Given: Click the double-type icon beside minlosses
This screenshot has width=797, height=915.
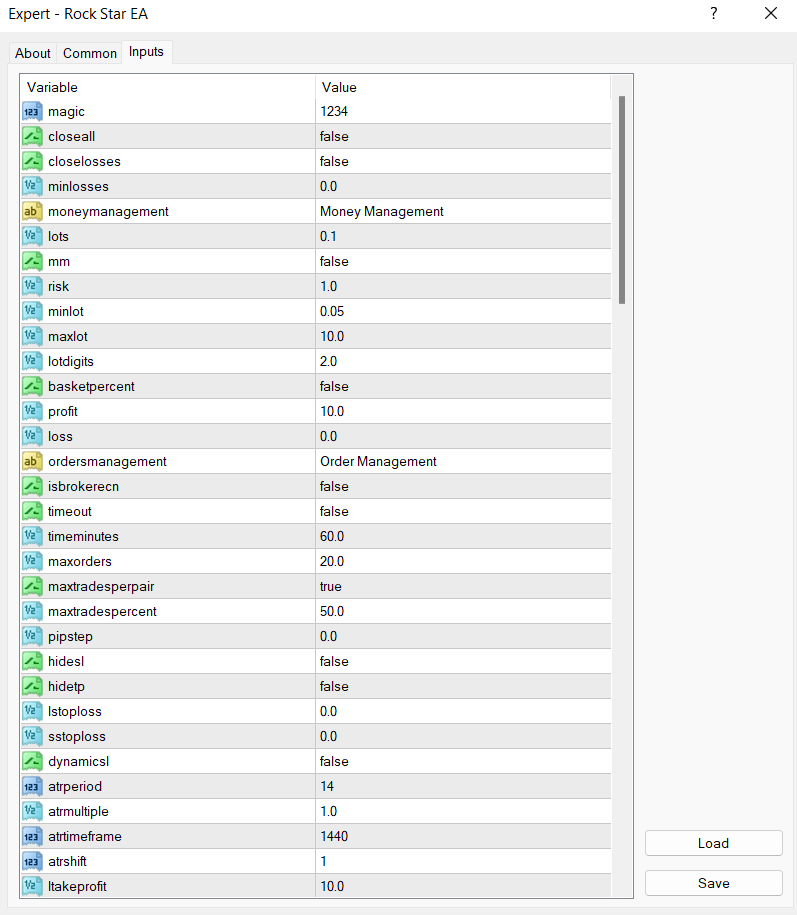Looking at the screenshot, I should pos(32,187).
